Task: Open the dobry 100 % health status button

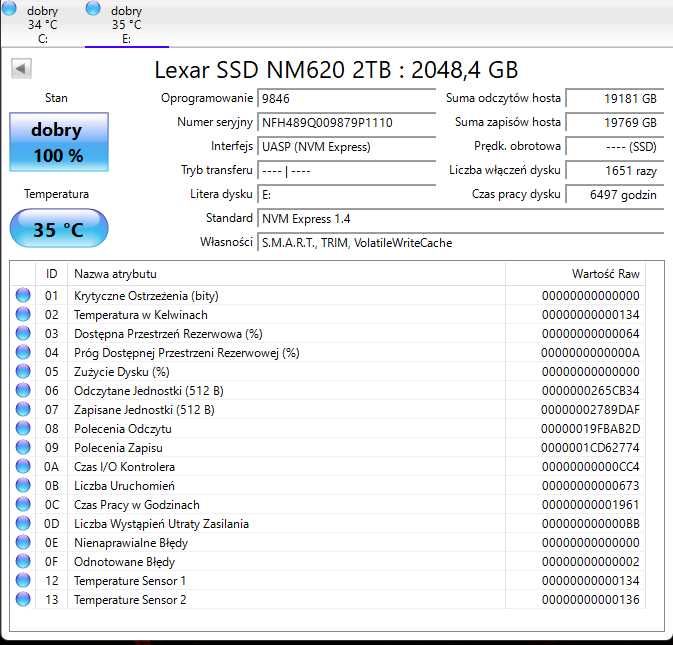Action: click(x=59, y=142)
